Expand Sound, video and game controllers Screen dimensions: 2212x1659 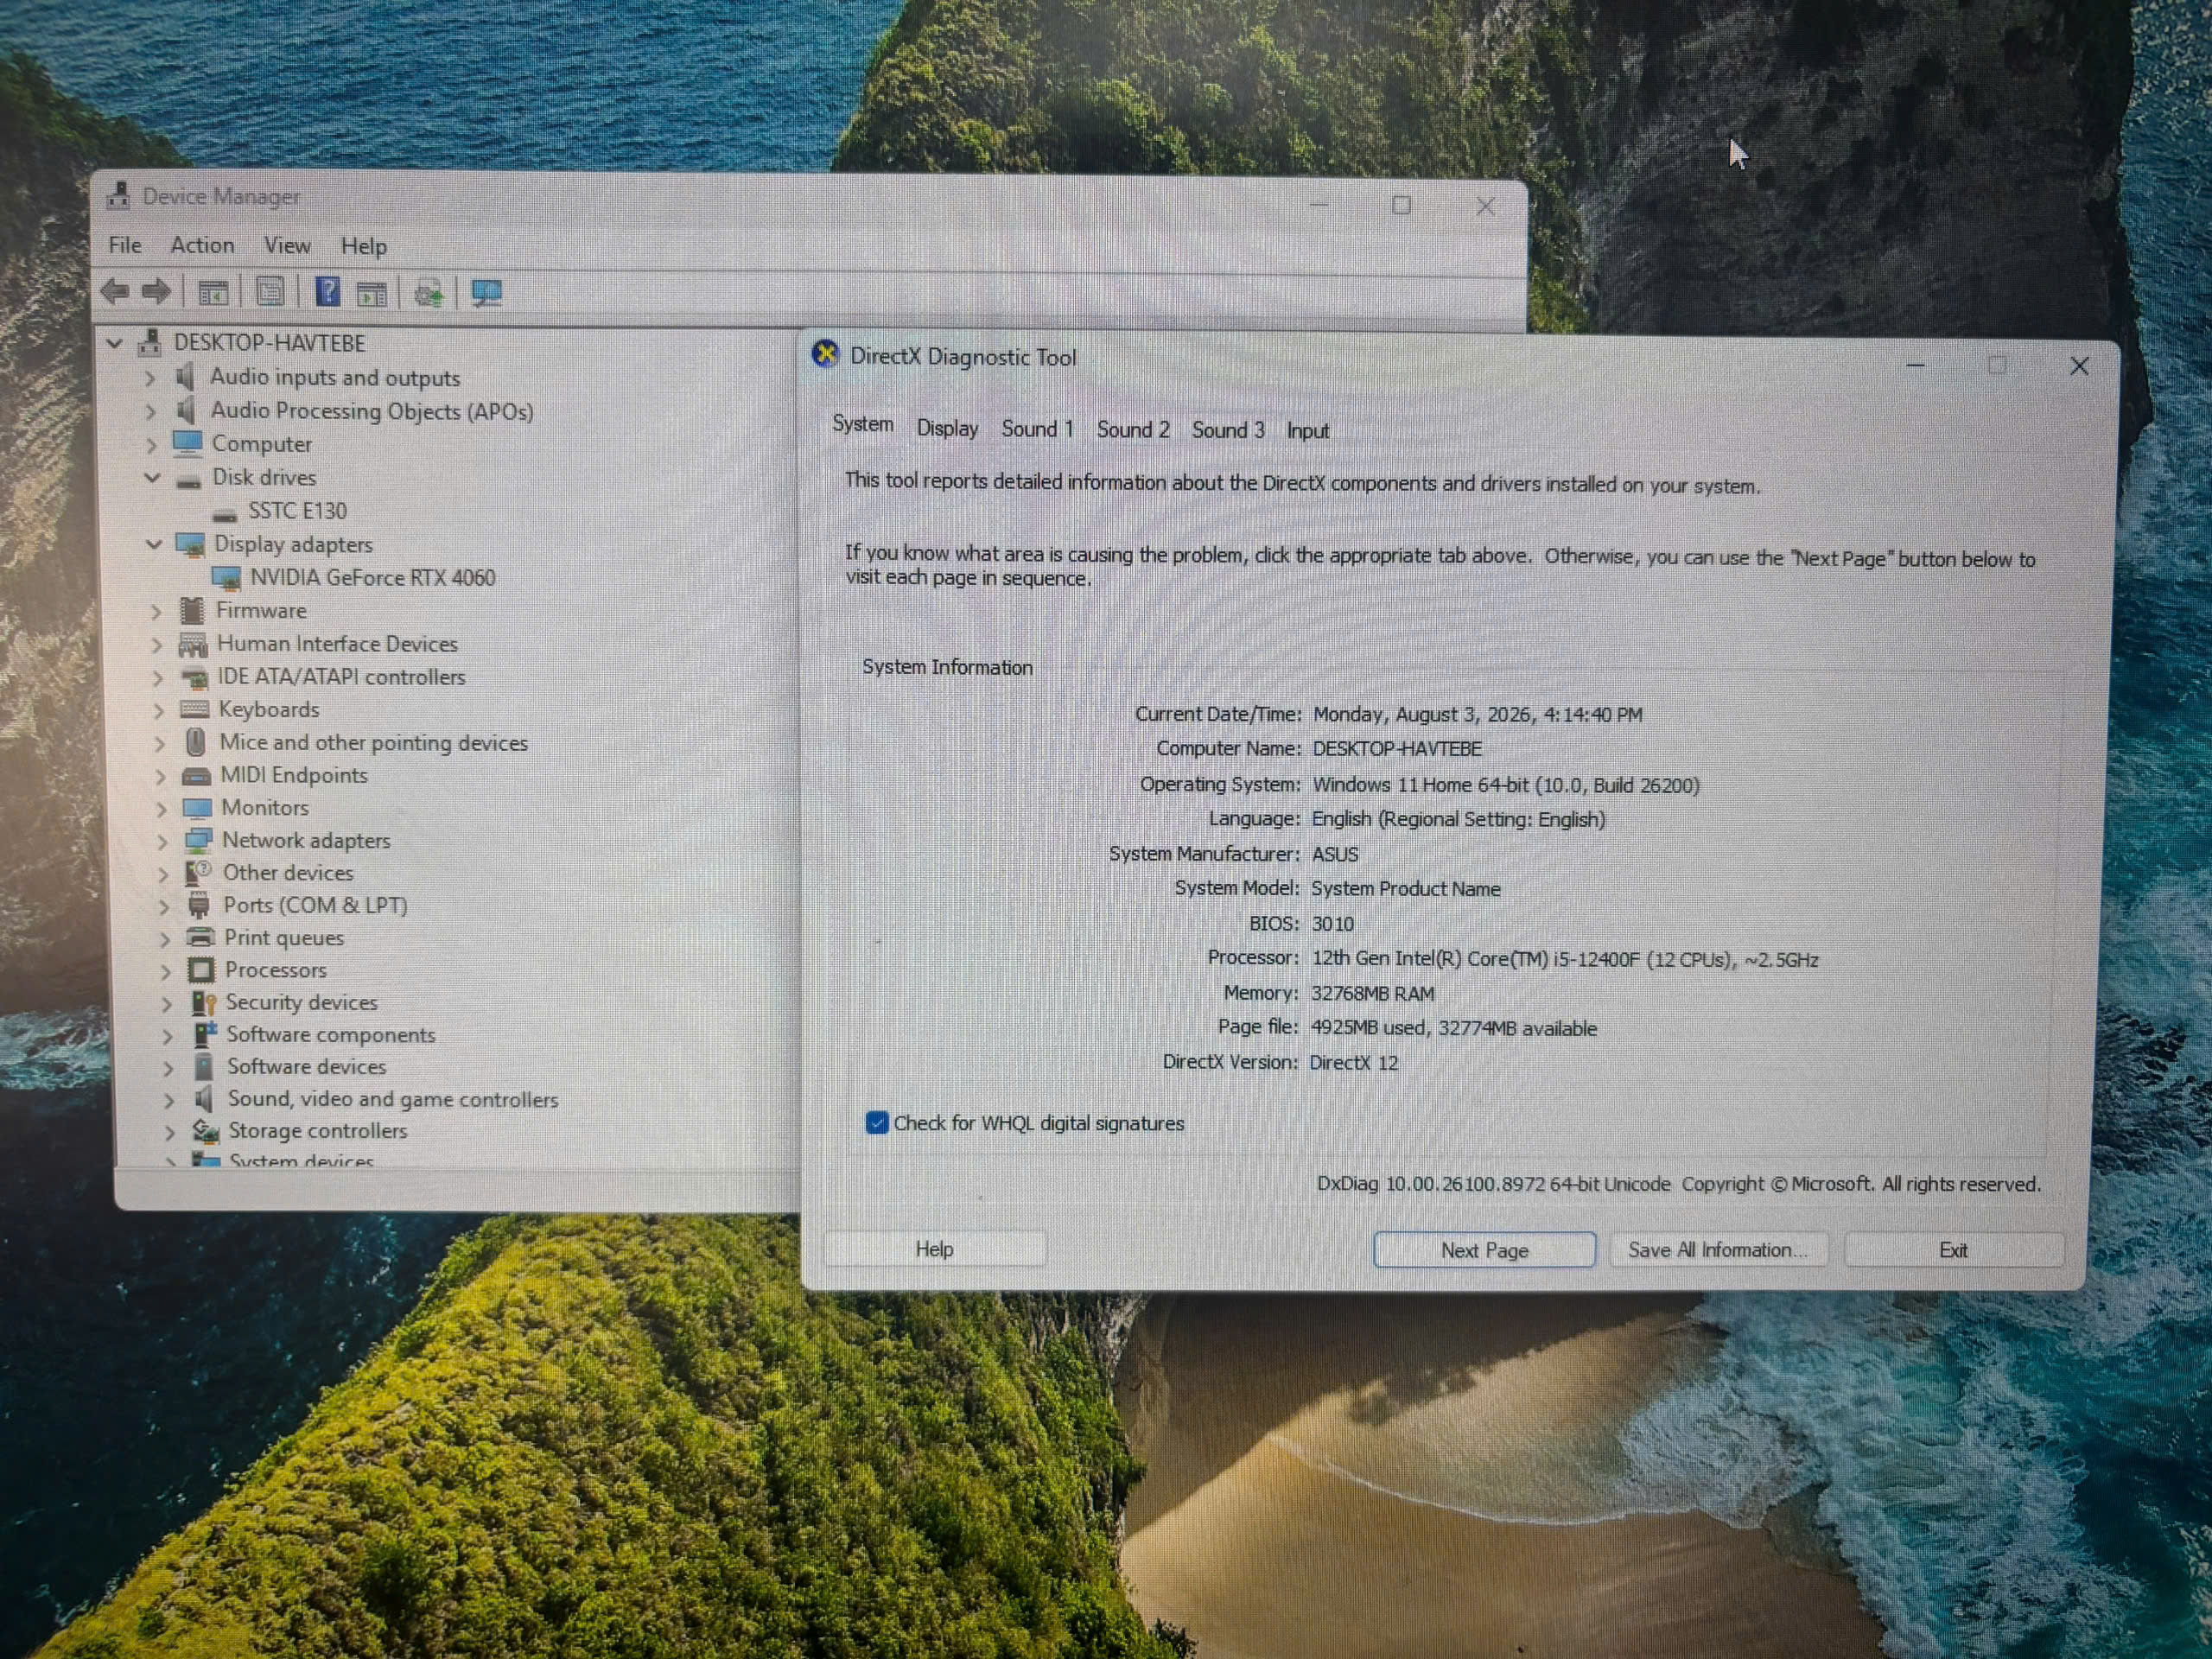coord(169,1100)
